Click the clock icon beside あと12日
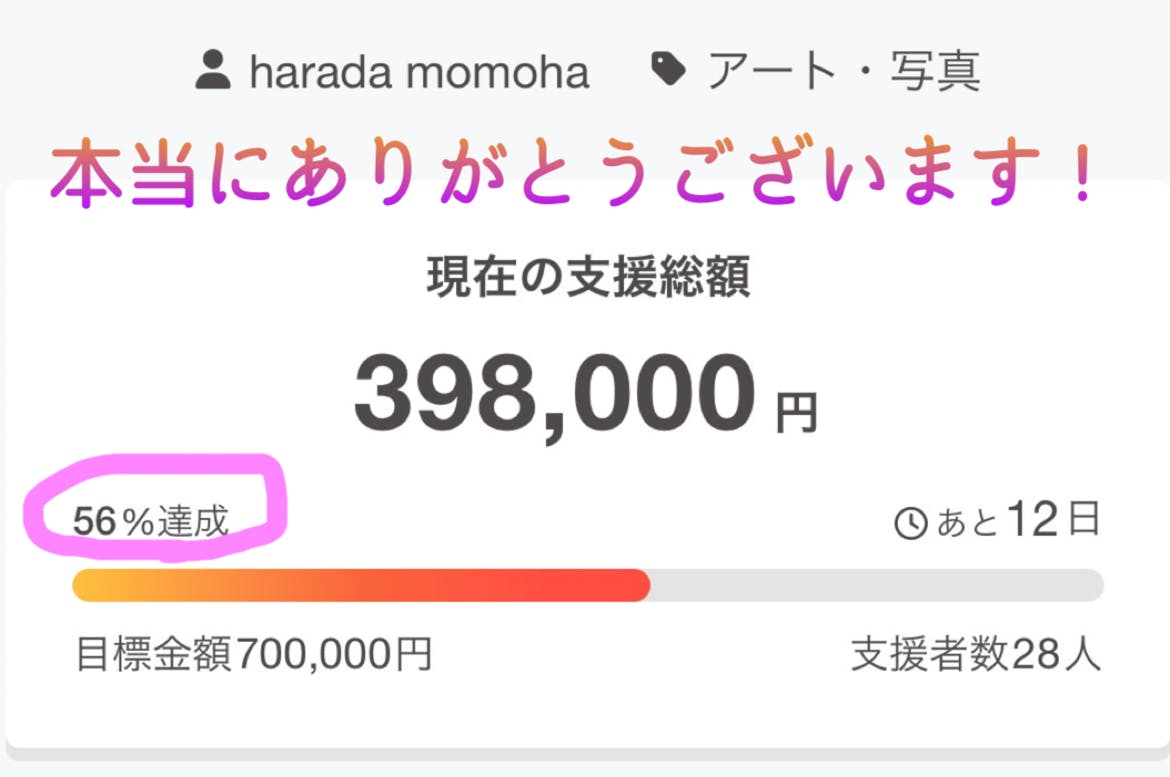Viewport: 1170px width, 777px height. click(x=910, y=524)
